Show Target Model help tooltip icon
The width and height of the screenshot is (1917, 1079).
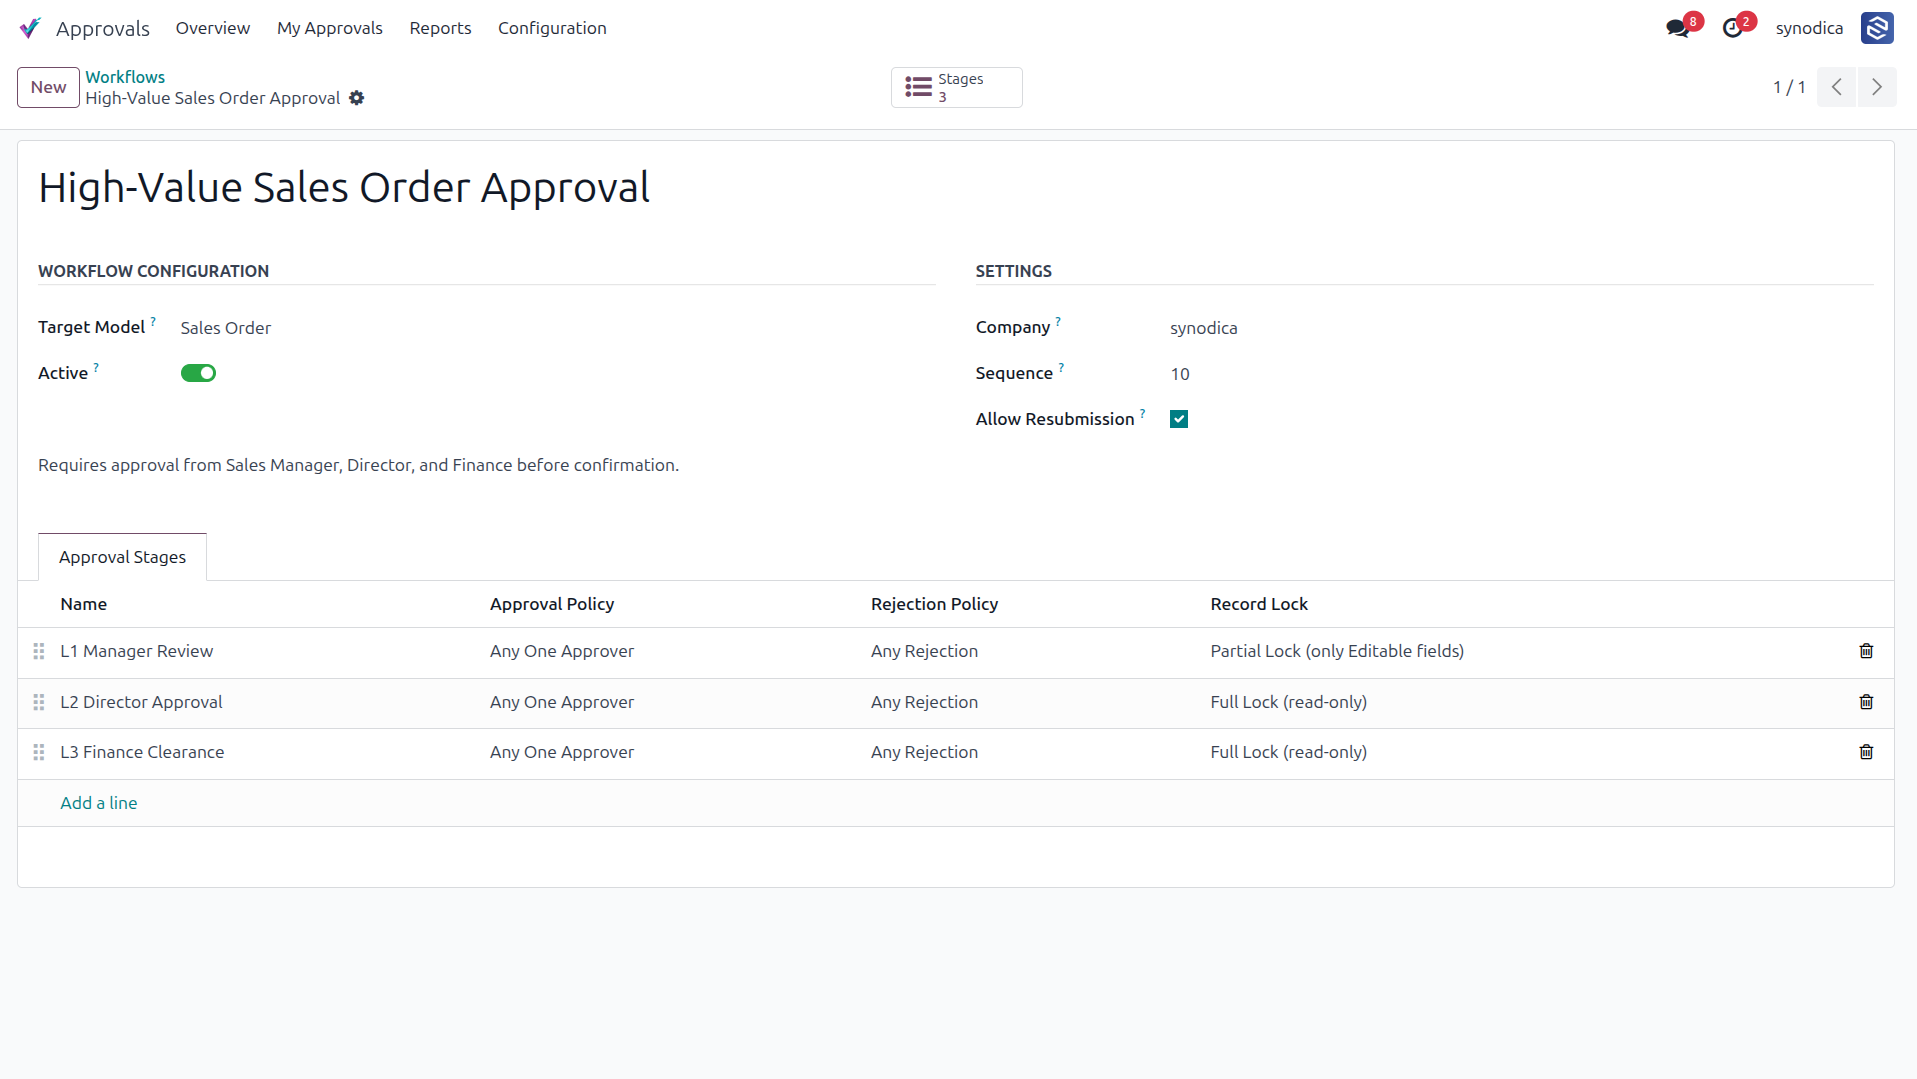tap(153, 321)
